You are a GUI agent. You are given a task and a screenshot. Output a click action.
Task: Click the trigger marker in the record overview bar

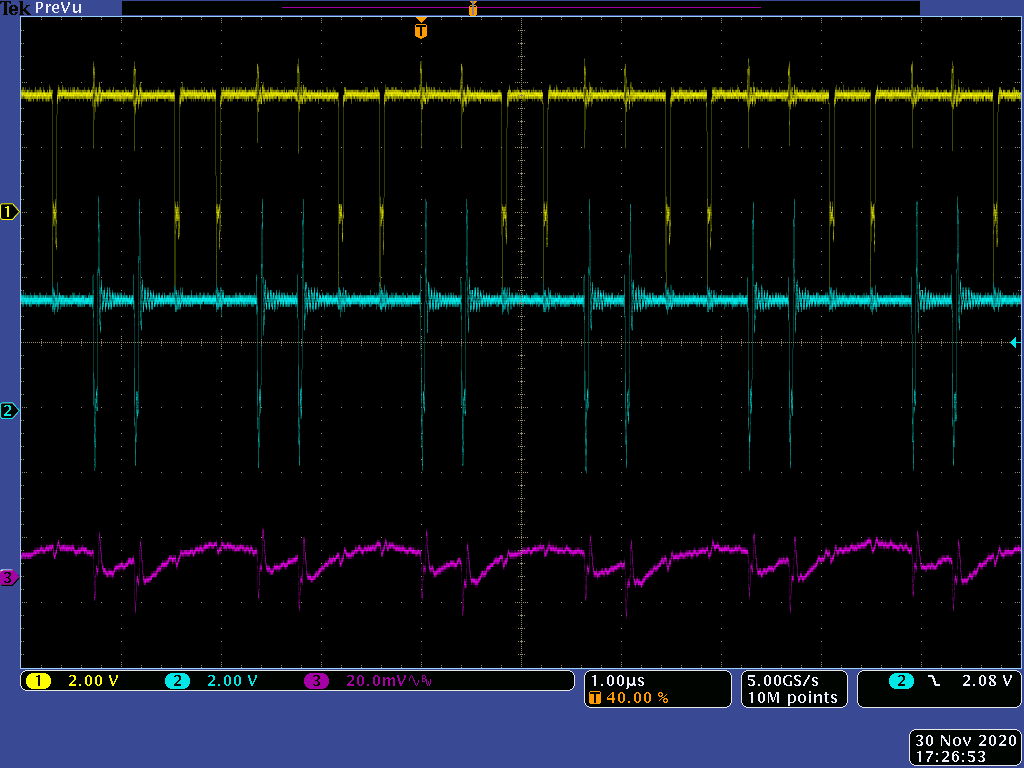[x=473, y=8]
